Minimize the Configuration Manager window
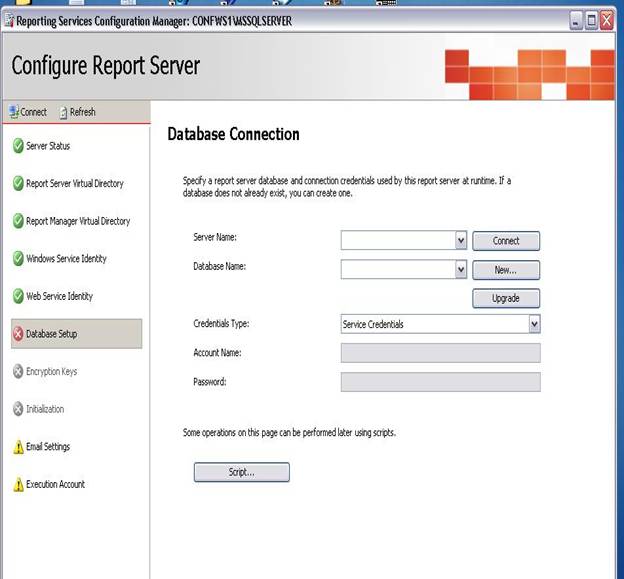Screen dimensions: 624x579 tap(576, 21)
